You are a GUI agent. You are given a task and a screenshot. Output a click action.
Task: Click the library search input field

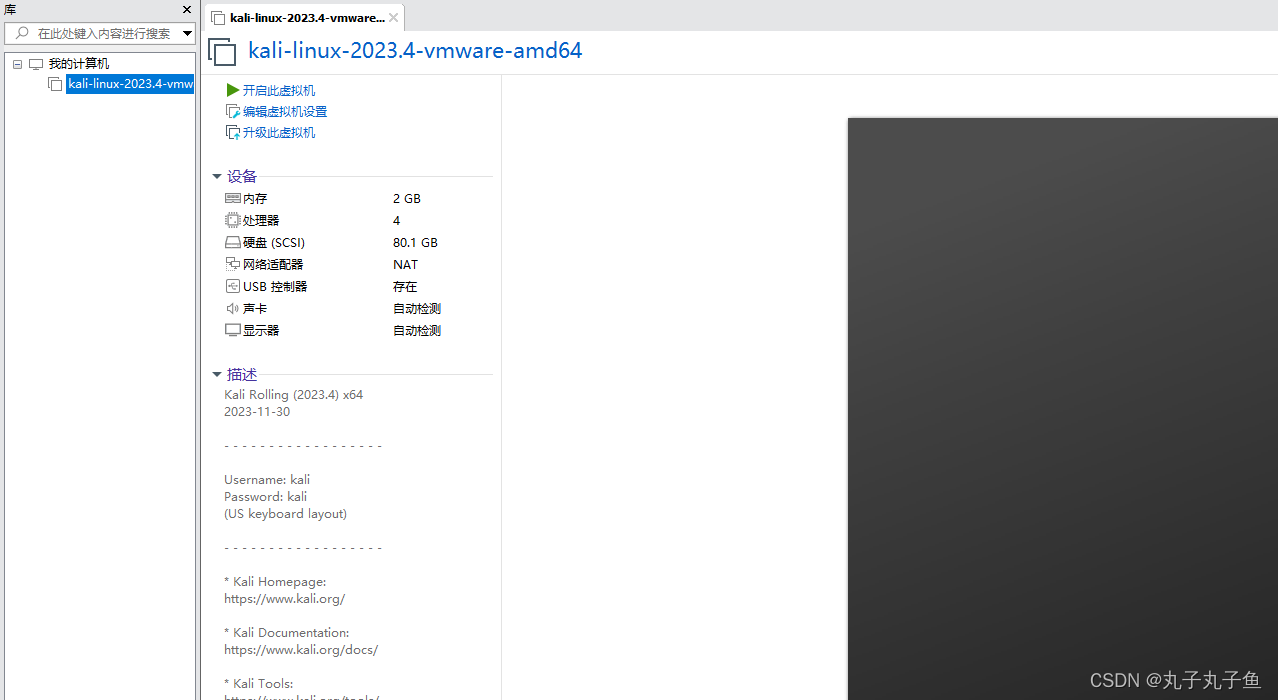coord(105,33)
